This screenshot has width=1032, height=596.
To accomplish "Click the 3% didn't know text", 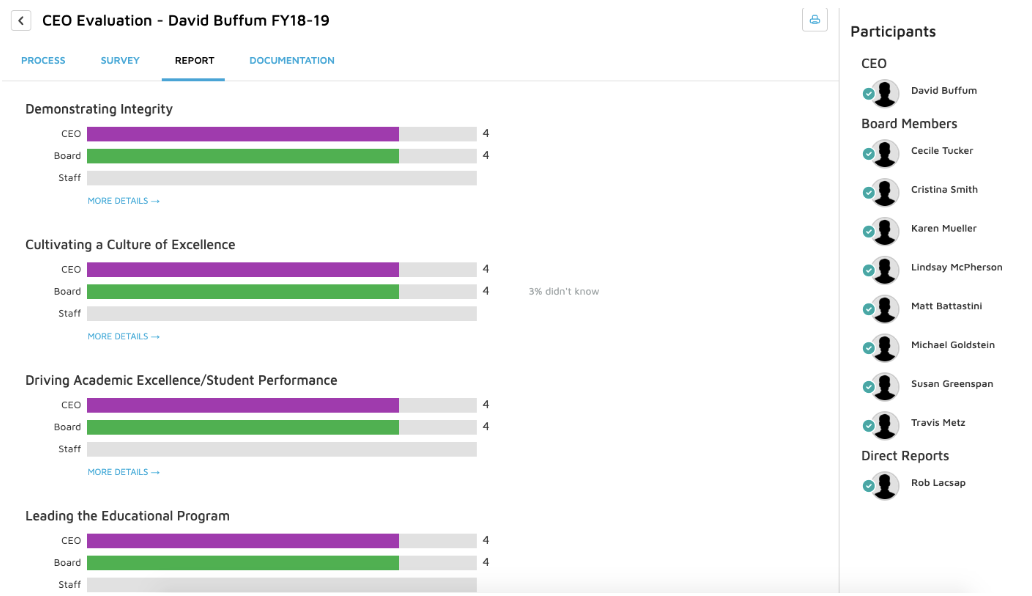I will (x=563, y=290).
